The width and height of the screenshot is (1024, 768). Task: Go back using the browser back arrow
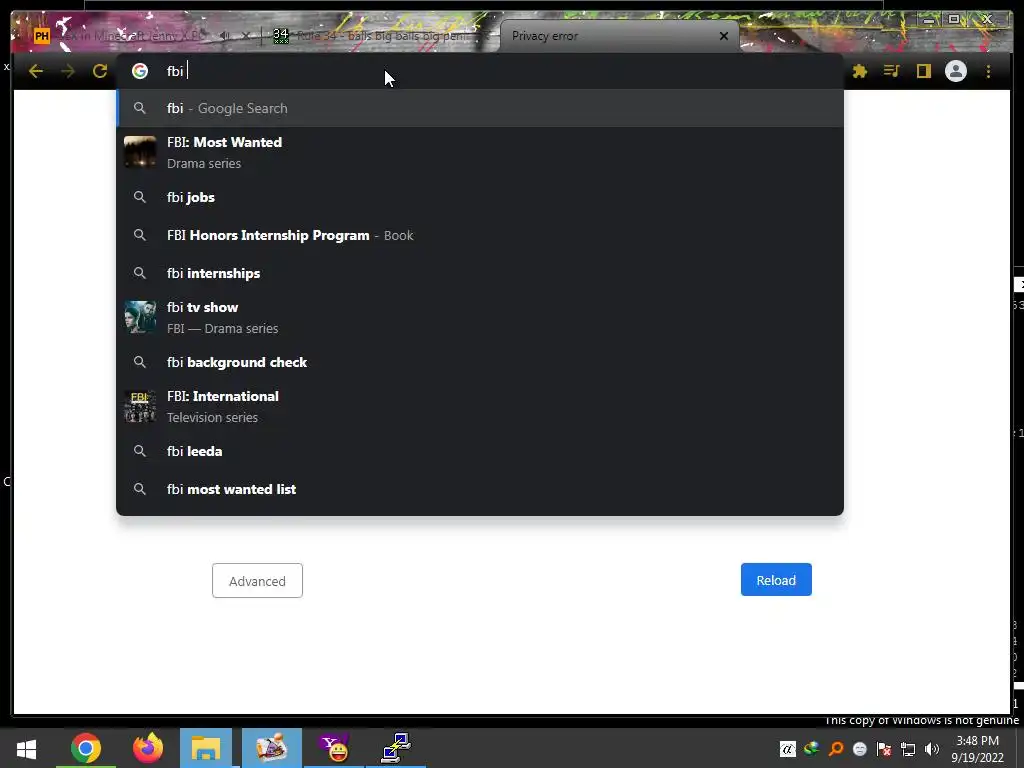pyautogui.click(x=36, y=71)
